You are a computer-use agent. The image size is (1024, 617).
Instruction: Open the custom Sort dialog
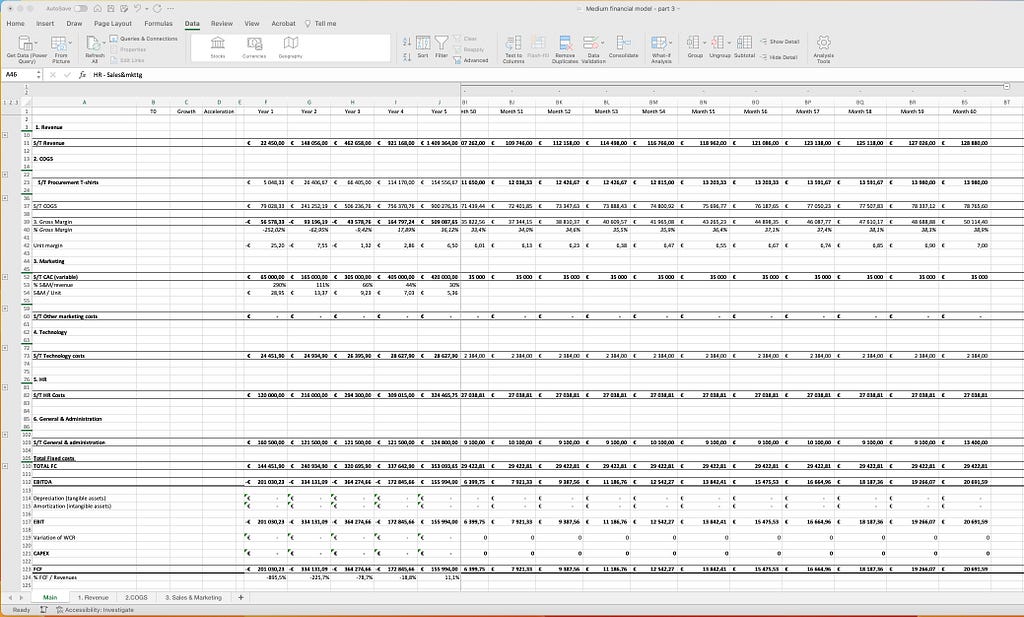coord(423,44)
